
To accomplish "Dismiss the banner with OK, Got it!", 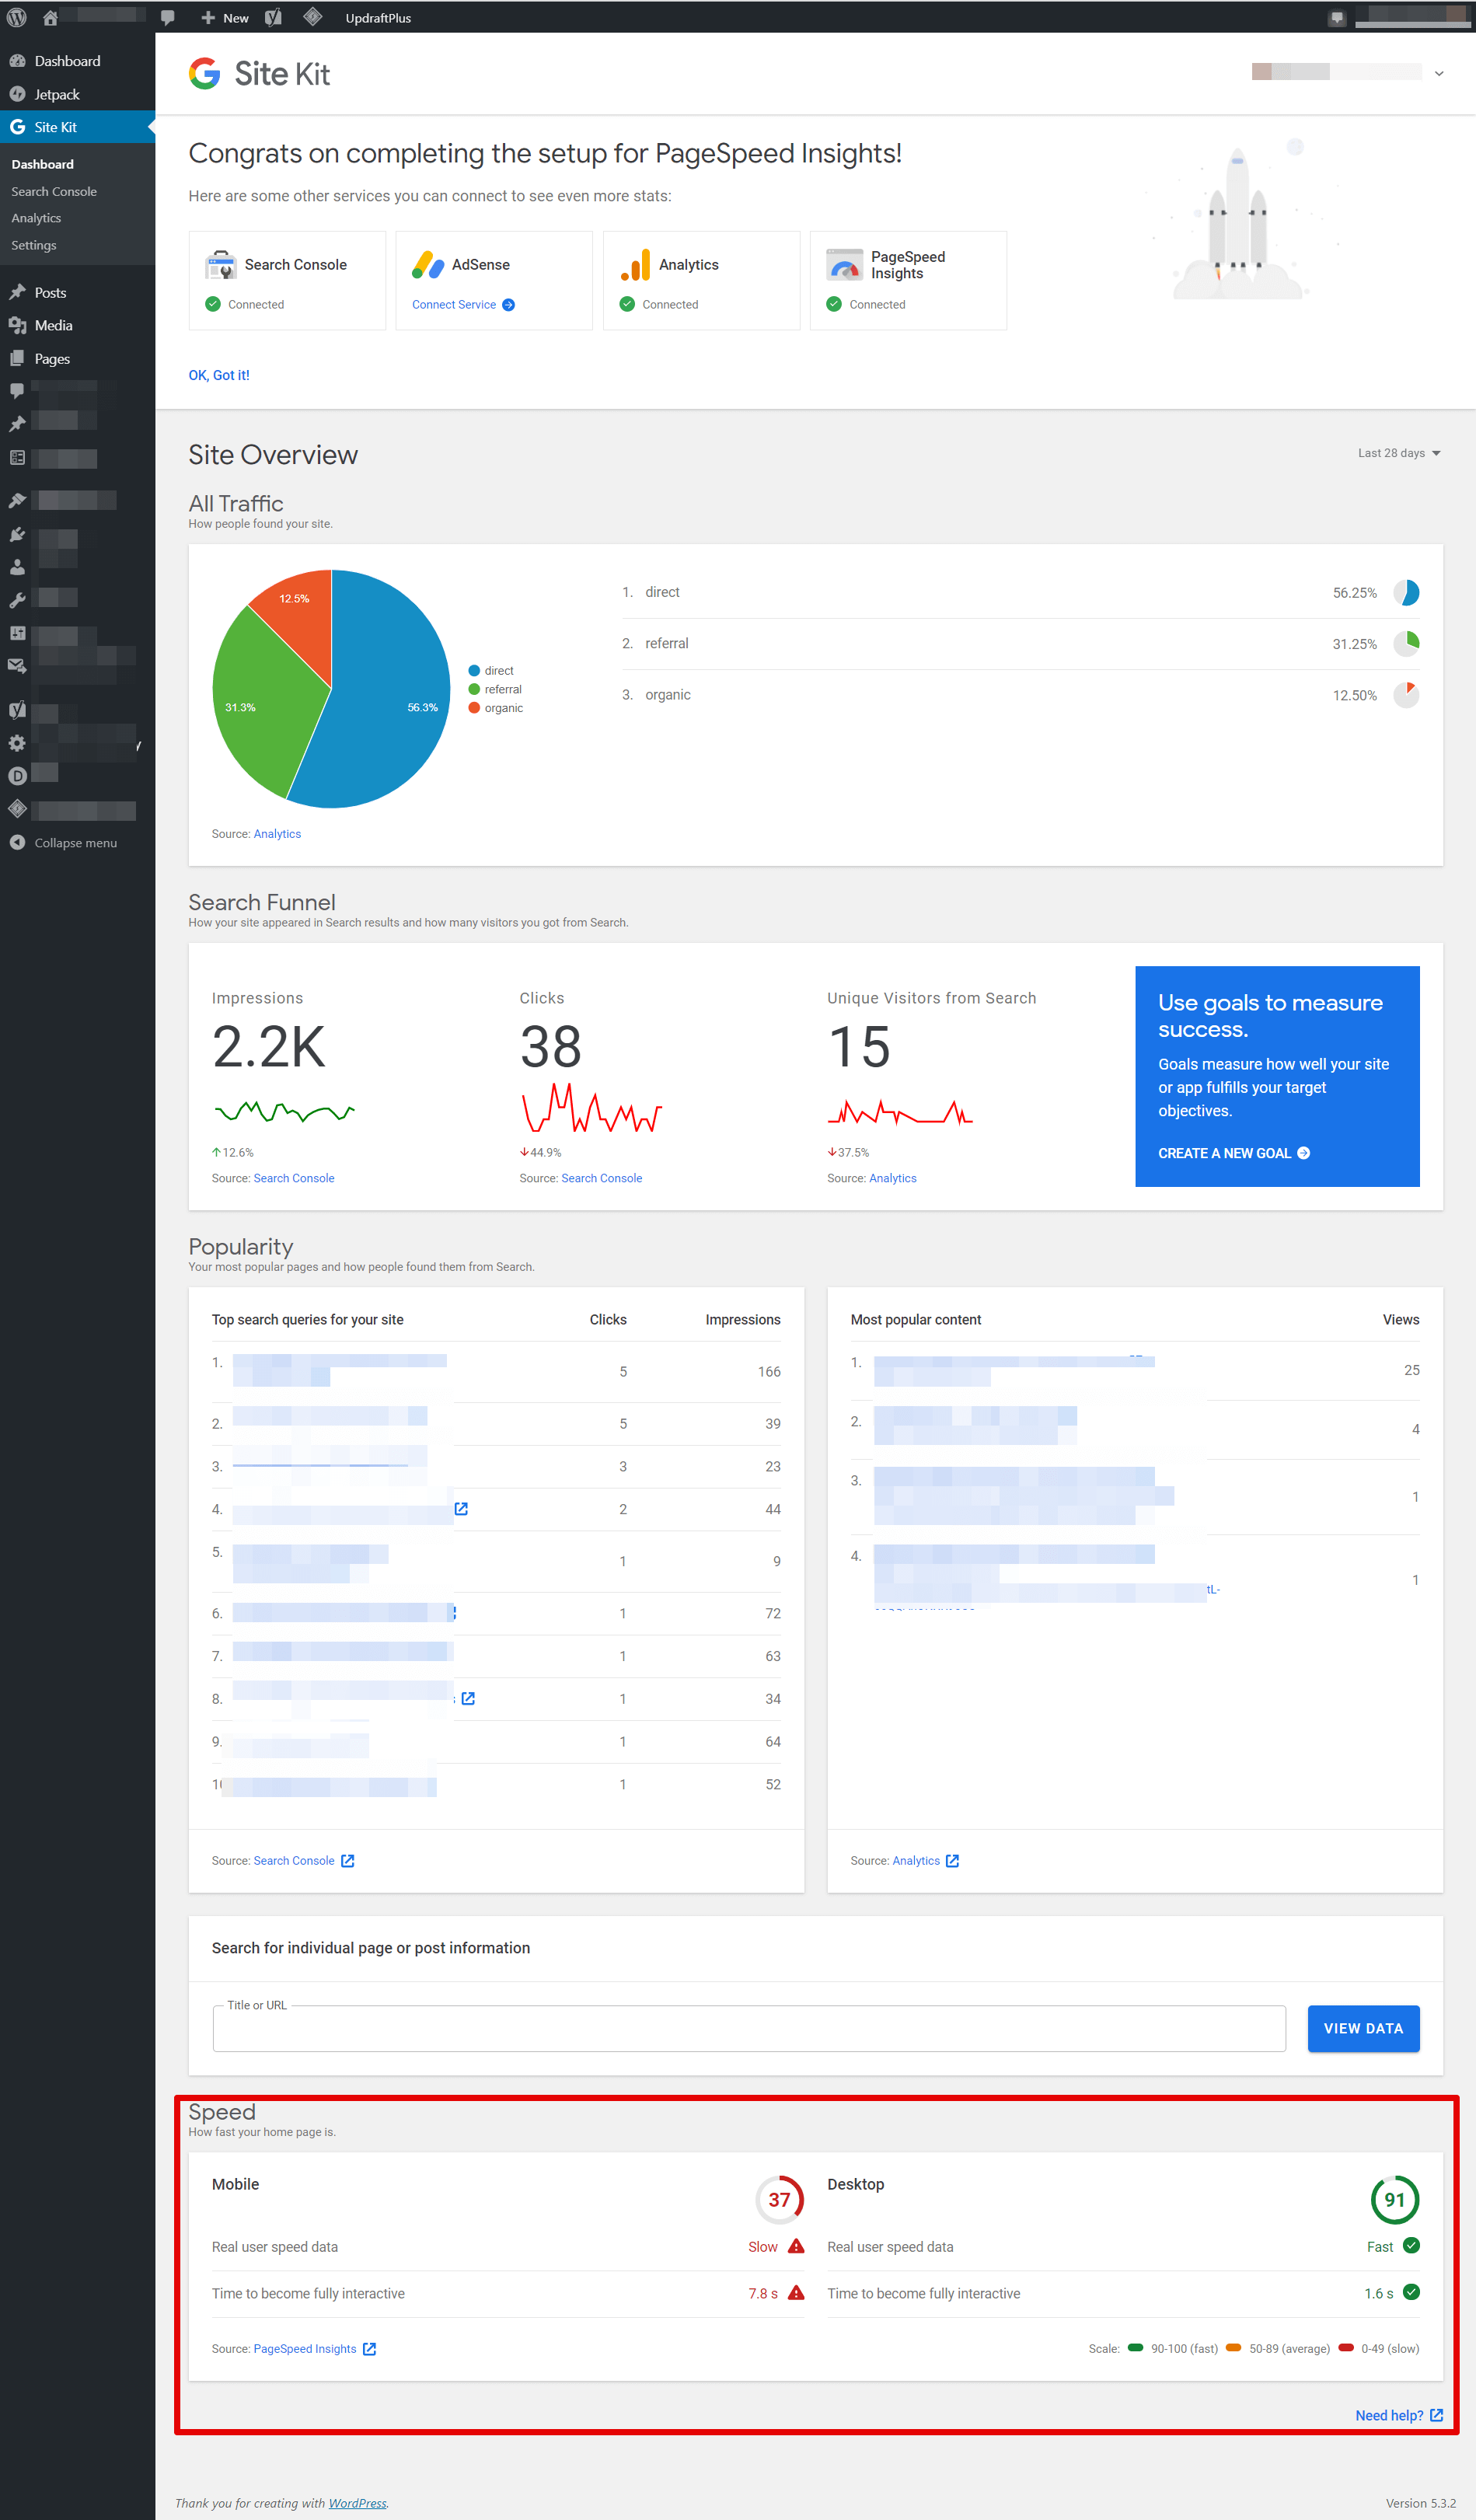I will point(219,375).
